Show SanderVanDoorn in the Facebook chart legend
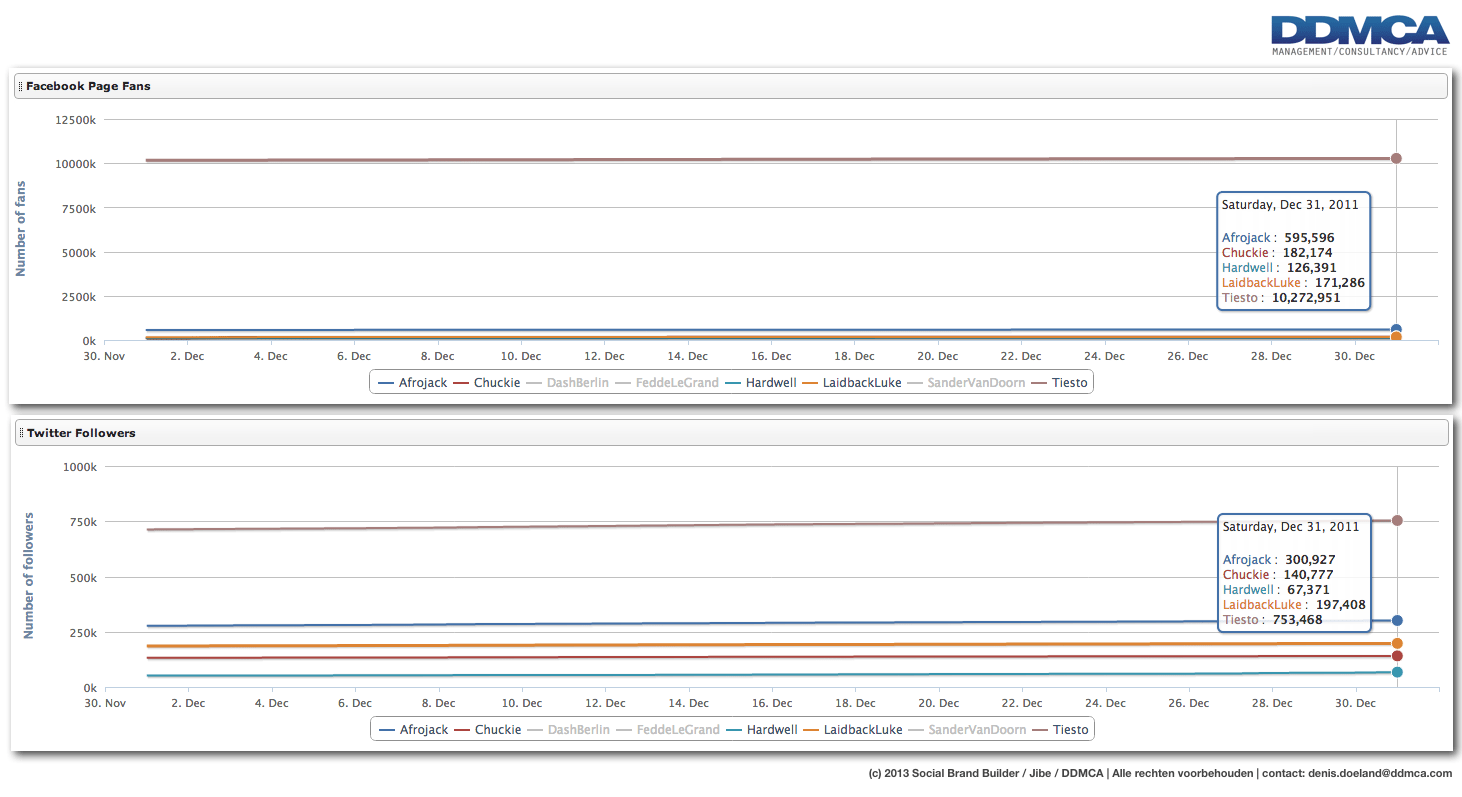The width and height of the screenshot is (1462, 797). [976, 383]
